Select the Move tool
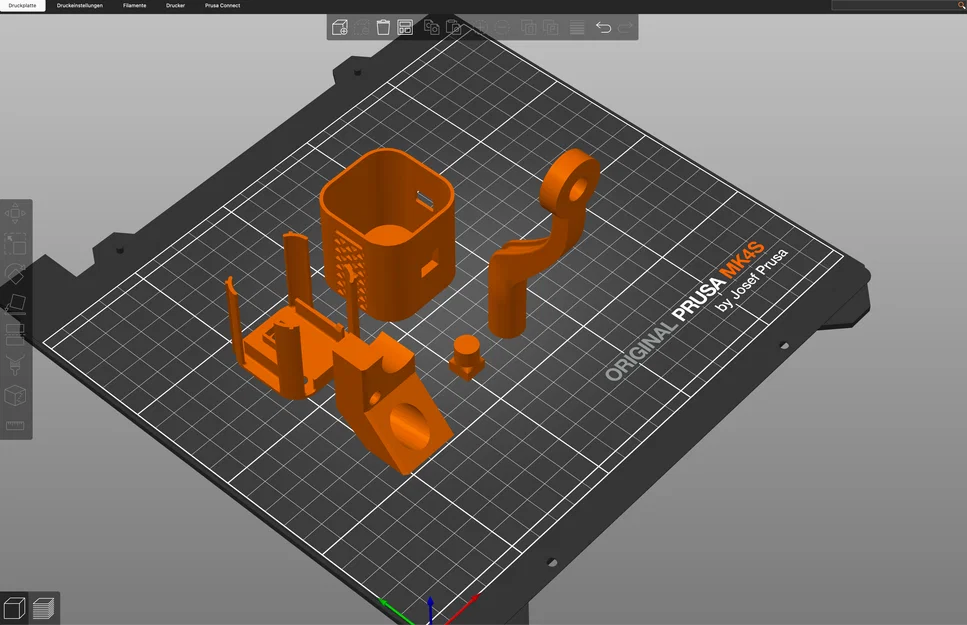Image resolution: width=967 pixels, height=625 pixels. (x=14, y=213)
